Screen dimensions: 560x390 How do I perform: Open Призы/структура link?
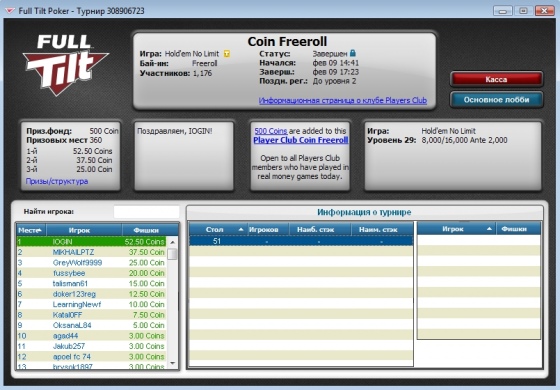tap(57, 181)
